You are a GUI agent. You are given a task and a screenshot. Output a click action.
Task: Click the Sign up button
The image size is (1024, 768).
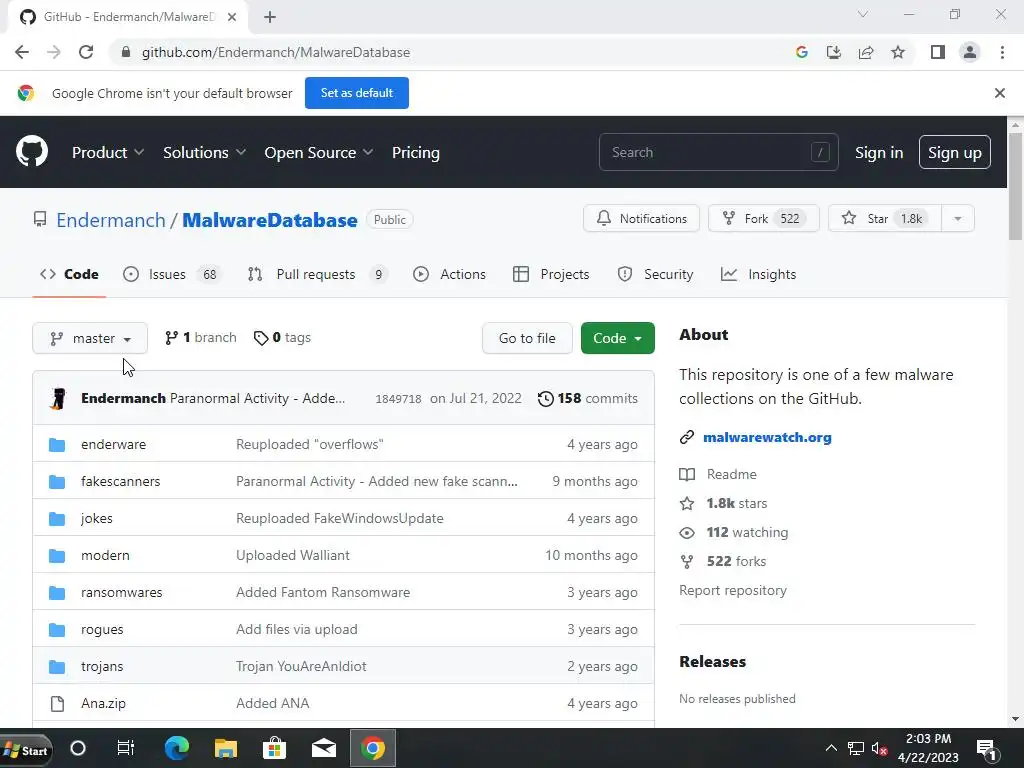(955, 152)
